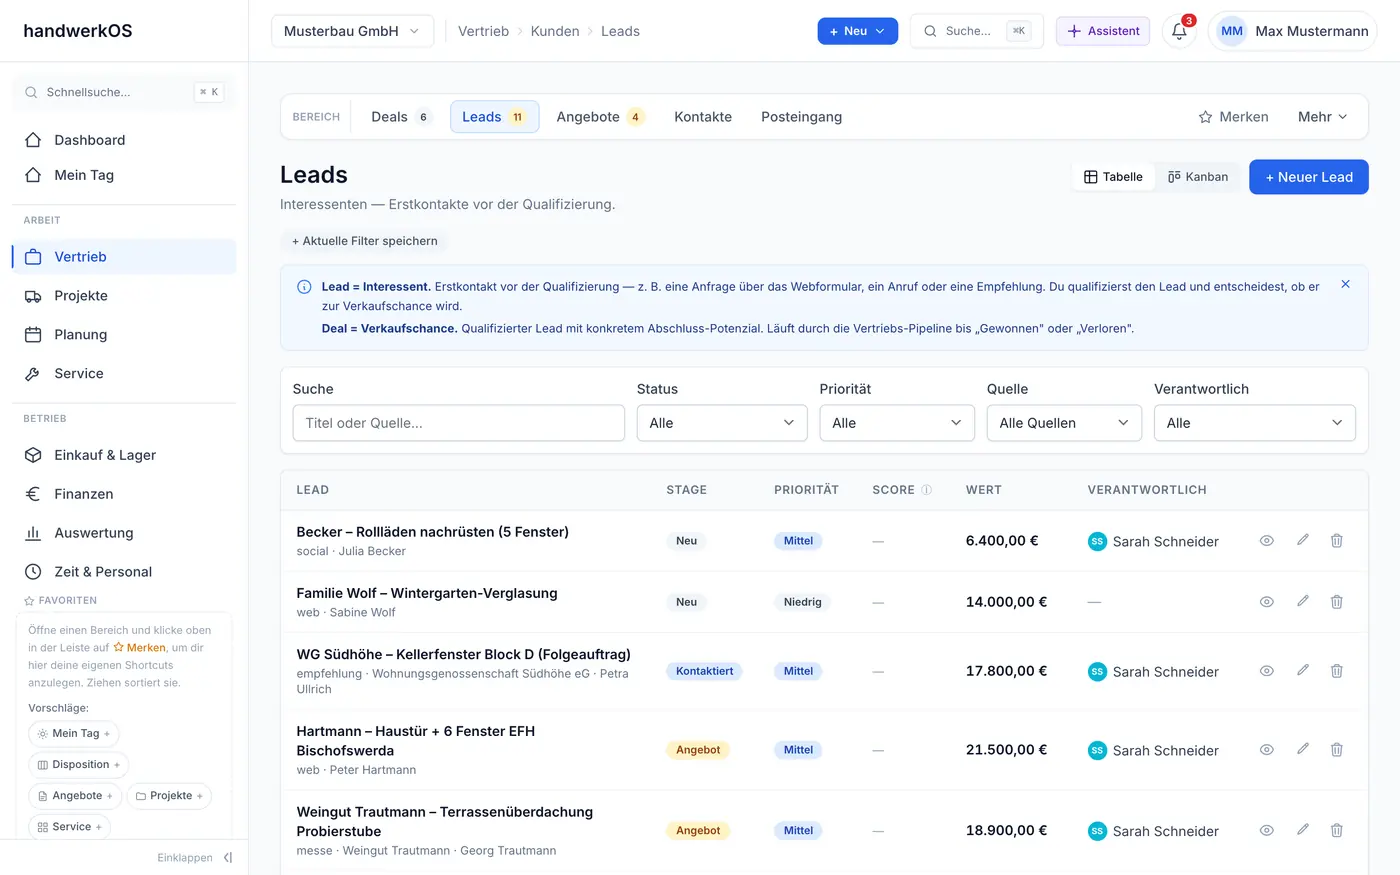Screen dimensions: 1400x875
Task: Delete the Hartmann Haustür lead
Action: pos(1336,749)
